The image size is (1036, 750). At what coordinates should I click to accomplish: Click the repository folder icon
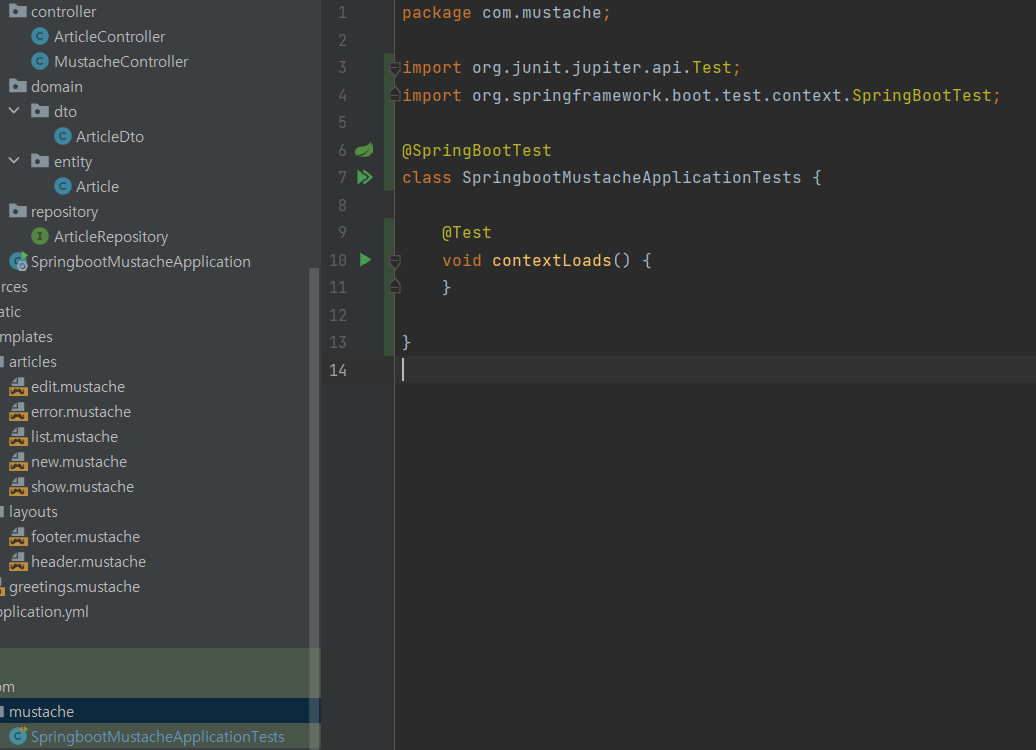[x=18, y=211]
